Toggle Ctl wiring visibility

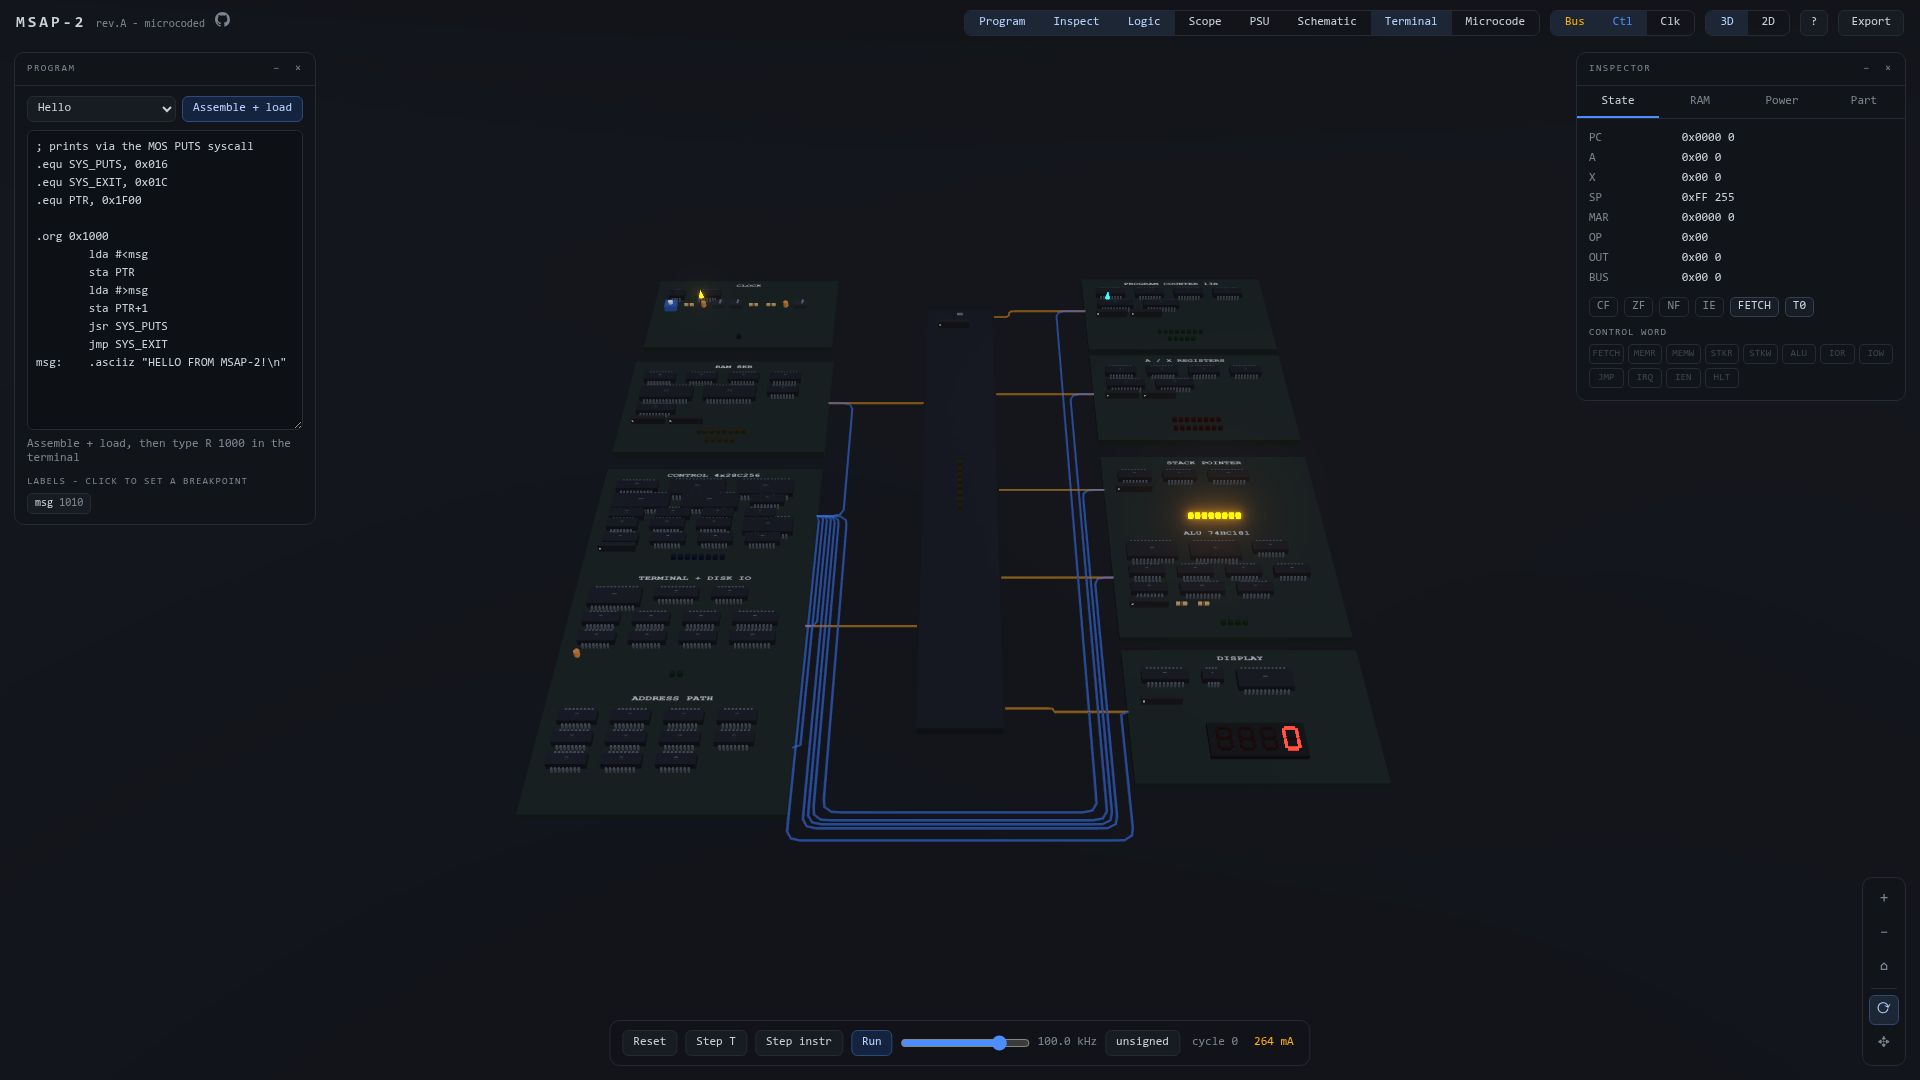coord(1622,22)
